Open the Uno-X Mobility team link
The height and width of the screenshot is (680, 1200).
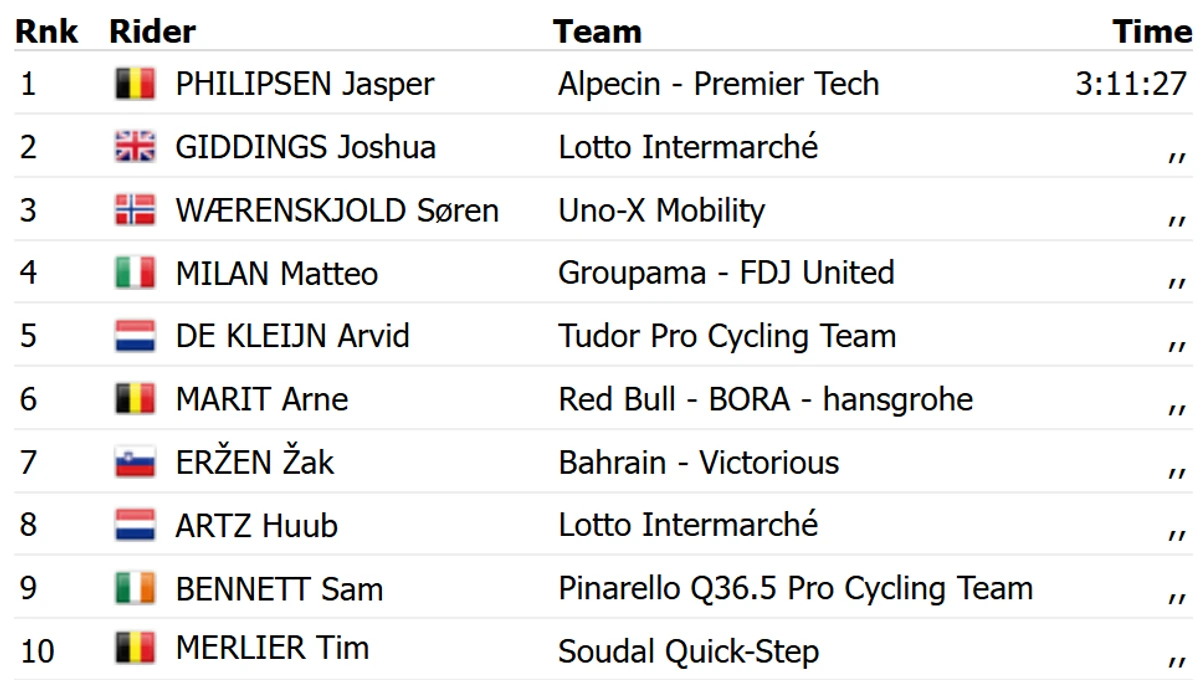pos(661,211)
